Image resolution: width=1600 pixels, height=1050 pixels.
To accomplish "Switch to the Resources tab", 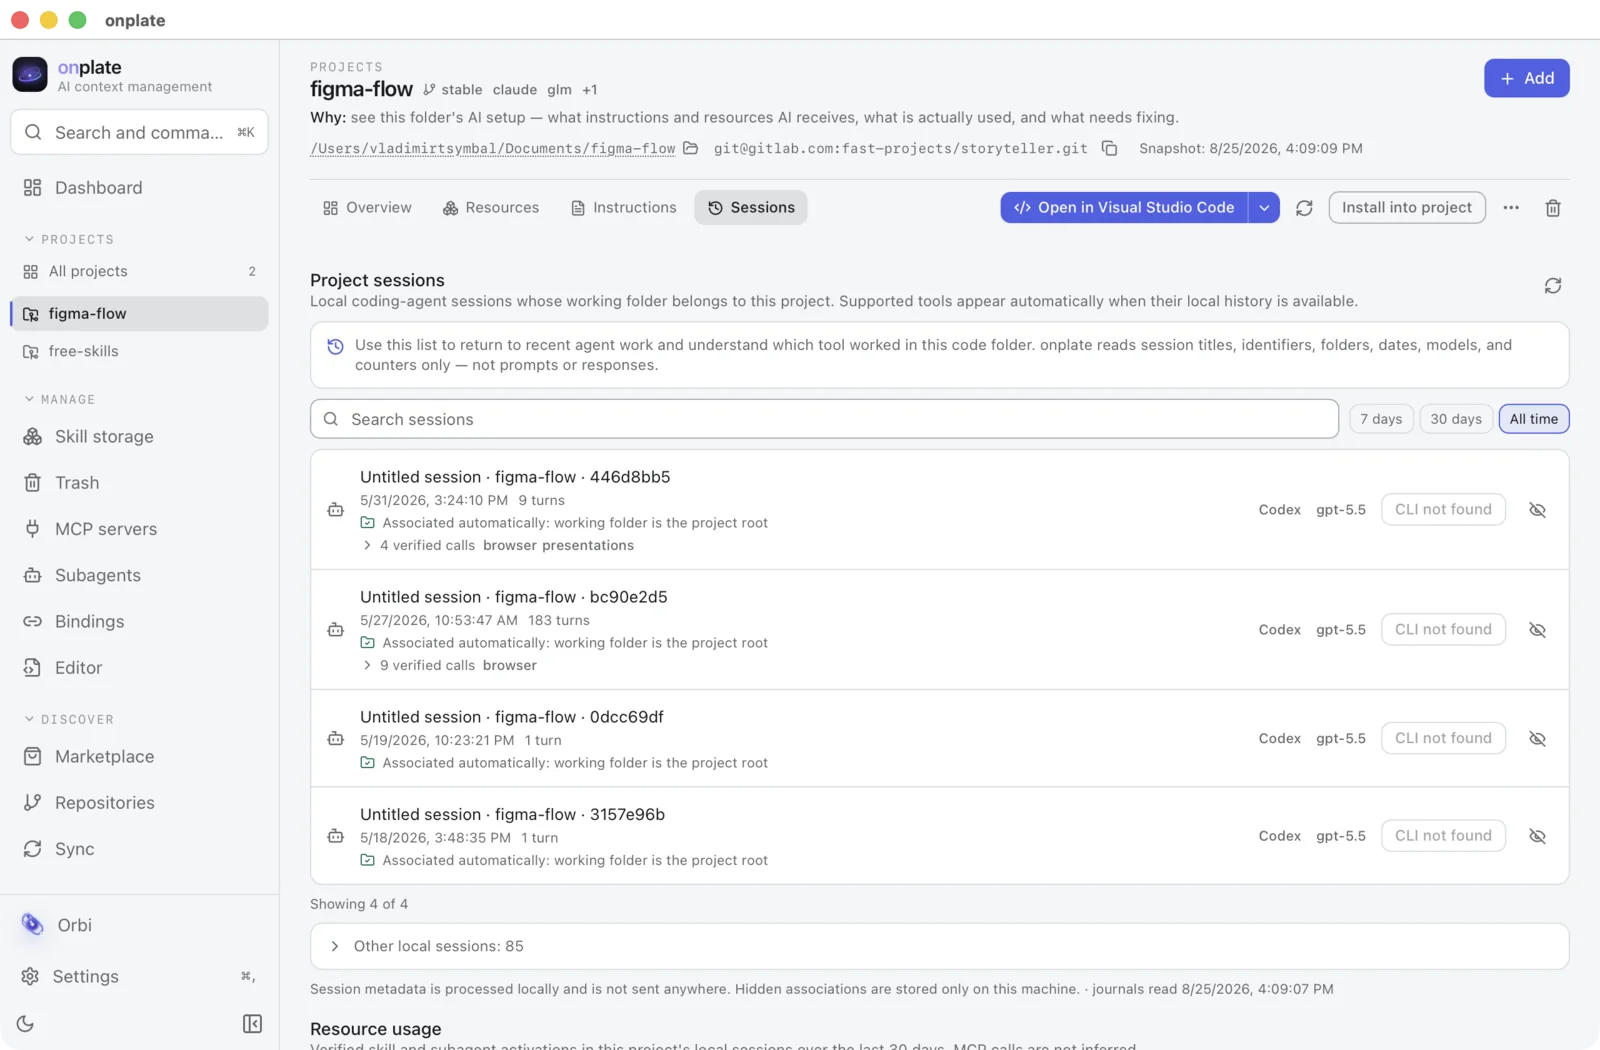I will tap(491, 208).
